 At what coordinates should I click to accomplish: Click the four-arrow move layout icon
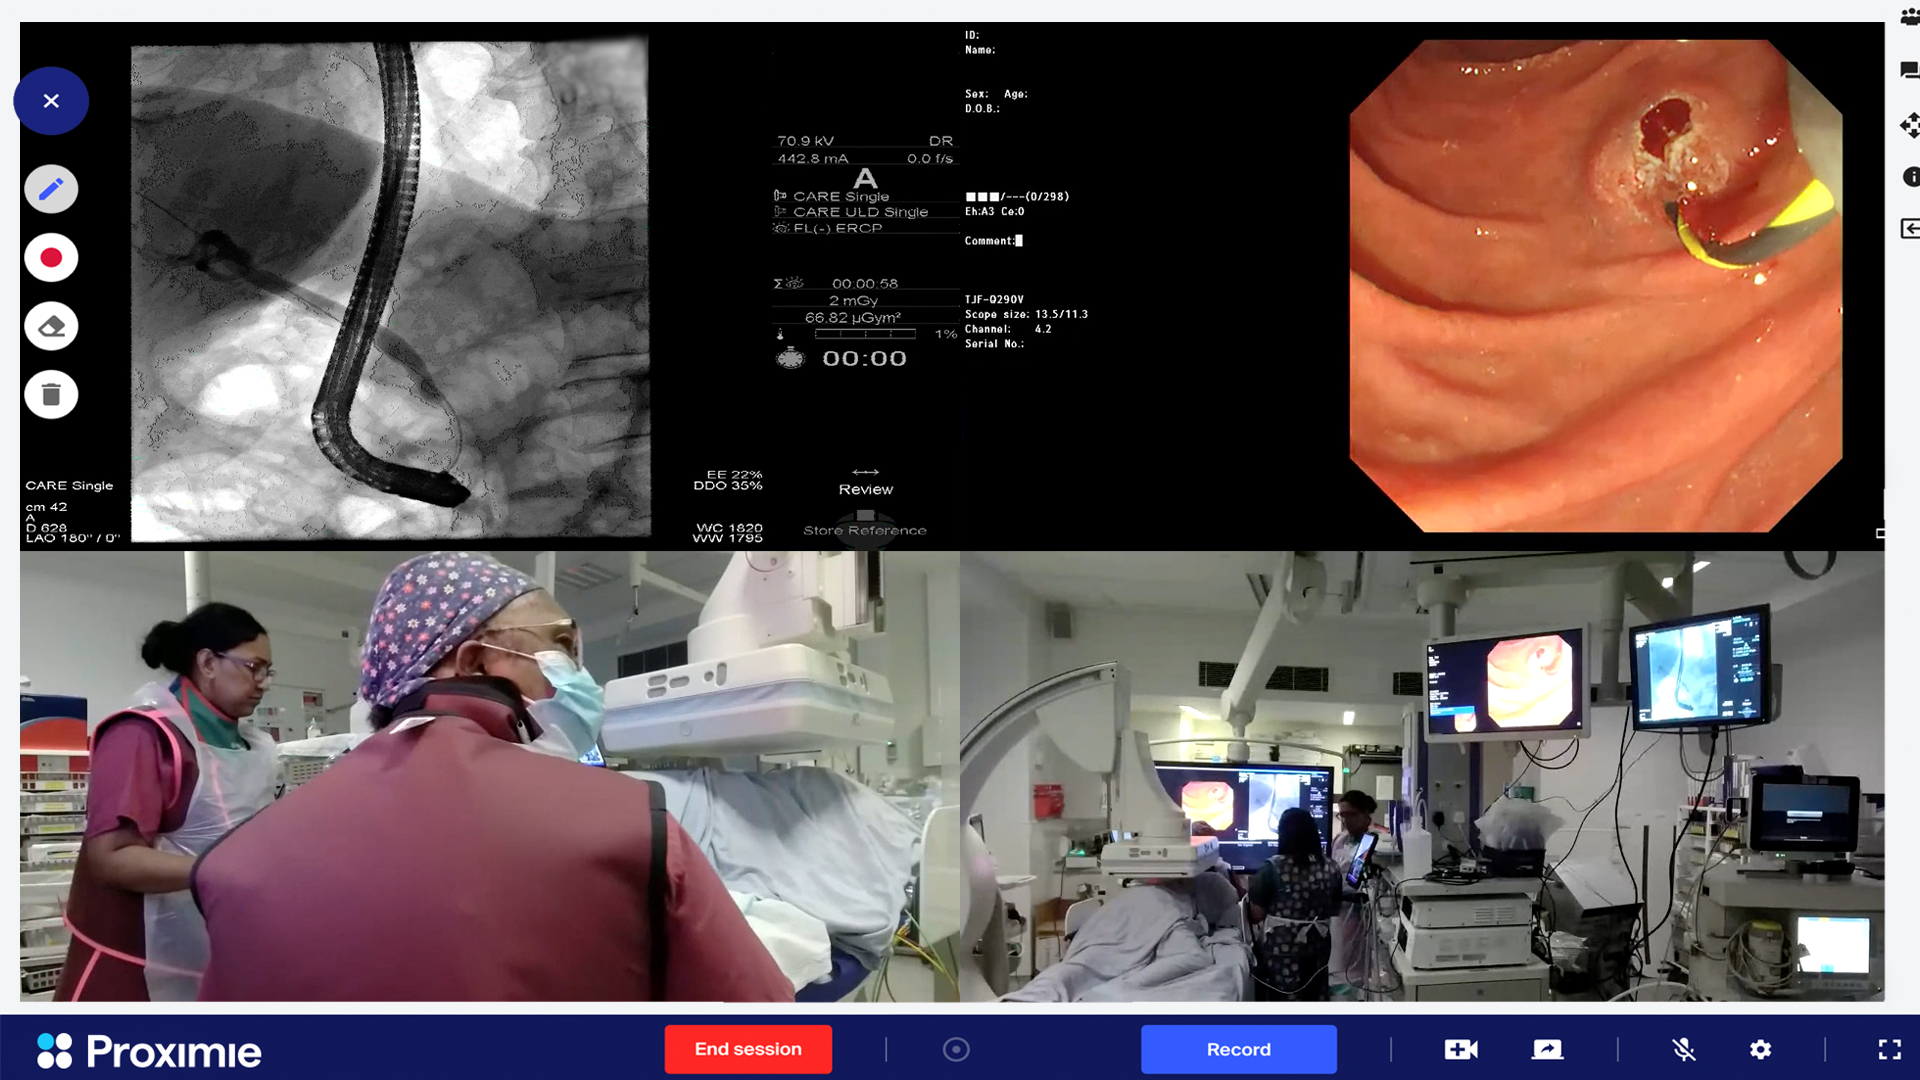click(x=1909, y=125)
